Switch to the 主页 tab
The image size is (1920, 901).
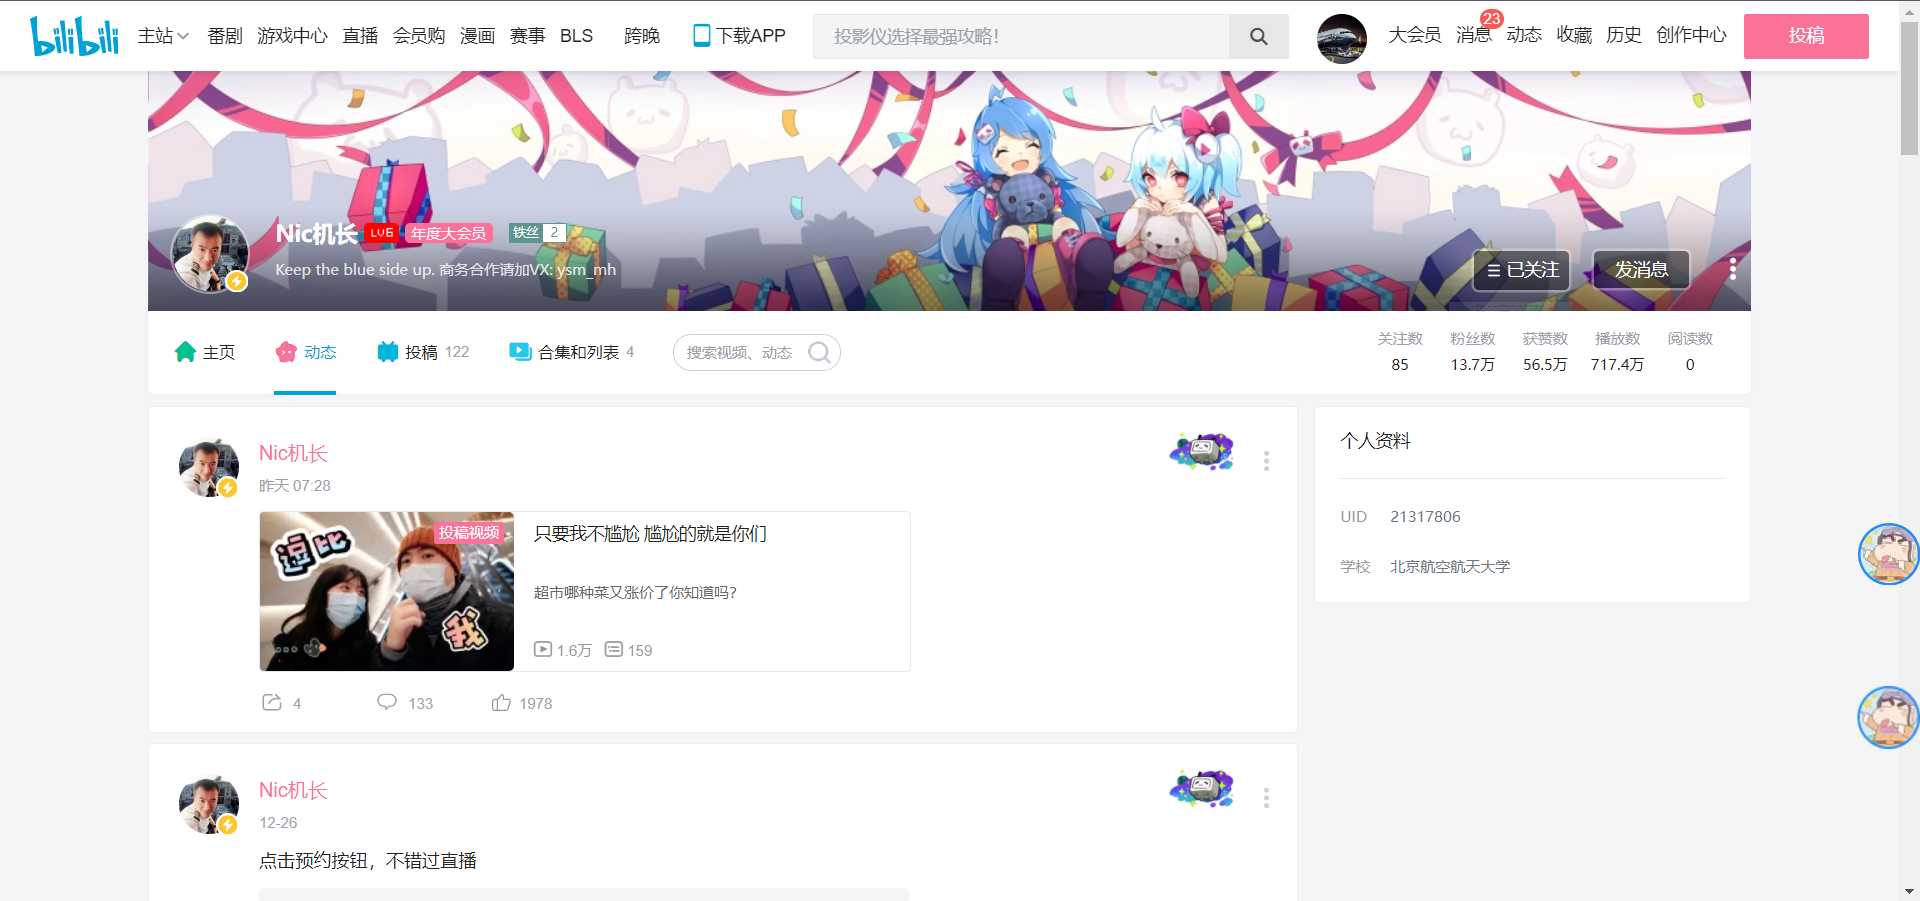[x=205, y=352]
